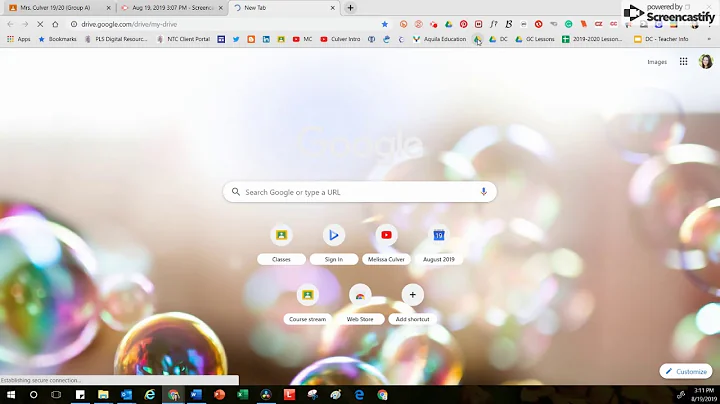Open a new browser tab
The width and height of the screenshot is (720, 404).
pos(350,8)
